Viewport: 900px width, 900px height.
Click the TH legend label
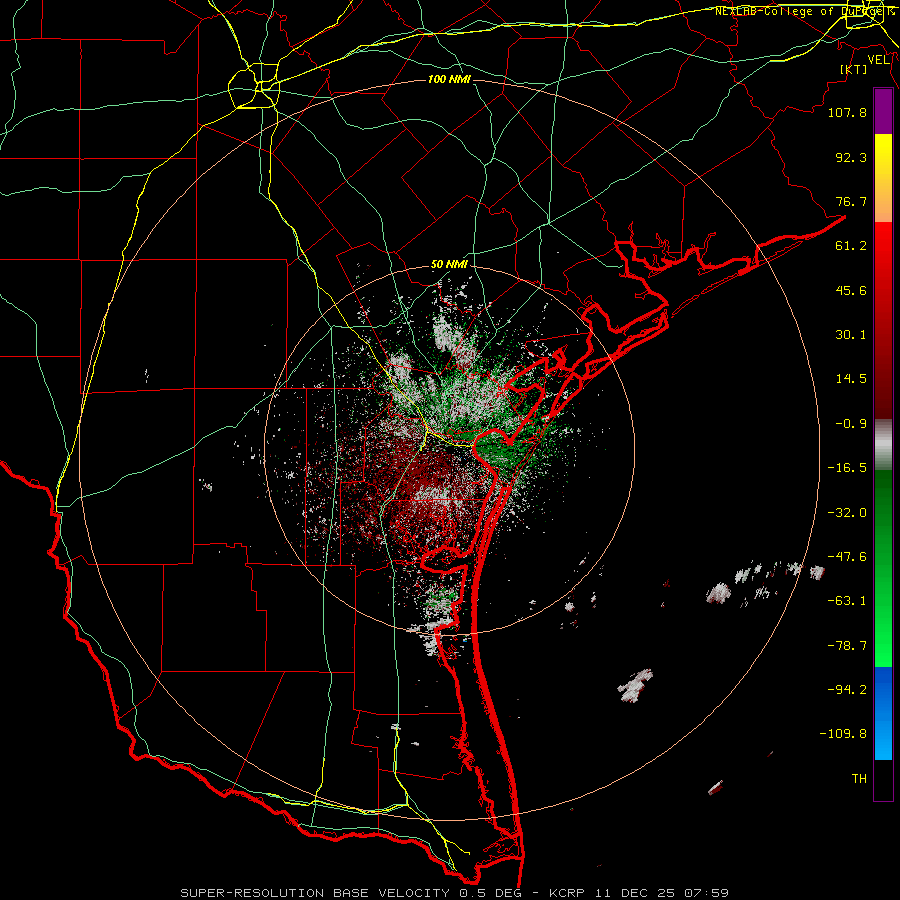click(x=859, y=779)
